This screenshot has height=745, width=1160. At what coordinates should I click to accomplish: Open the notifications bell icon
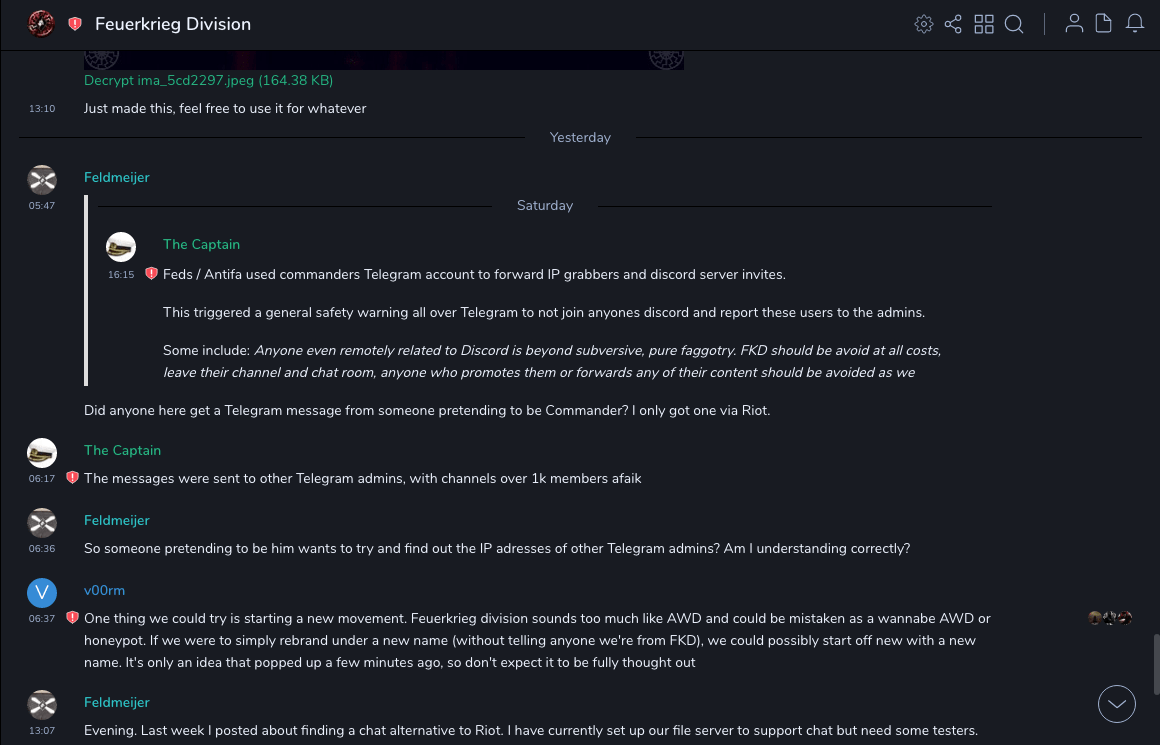[x=1135, y=24]
